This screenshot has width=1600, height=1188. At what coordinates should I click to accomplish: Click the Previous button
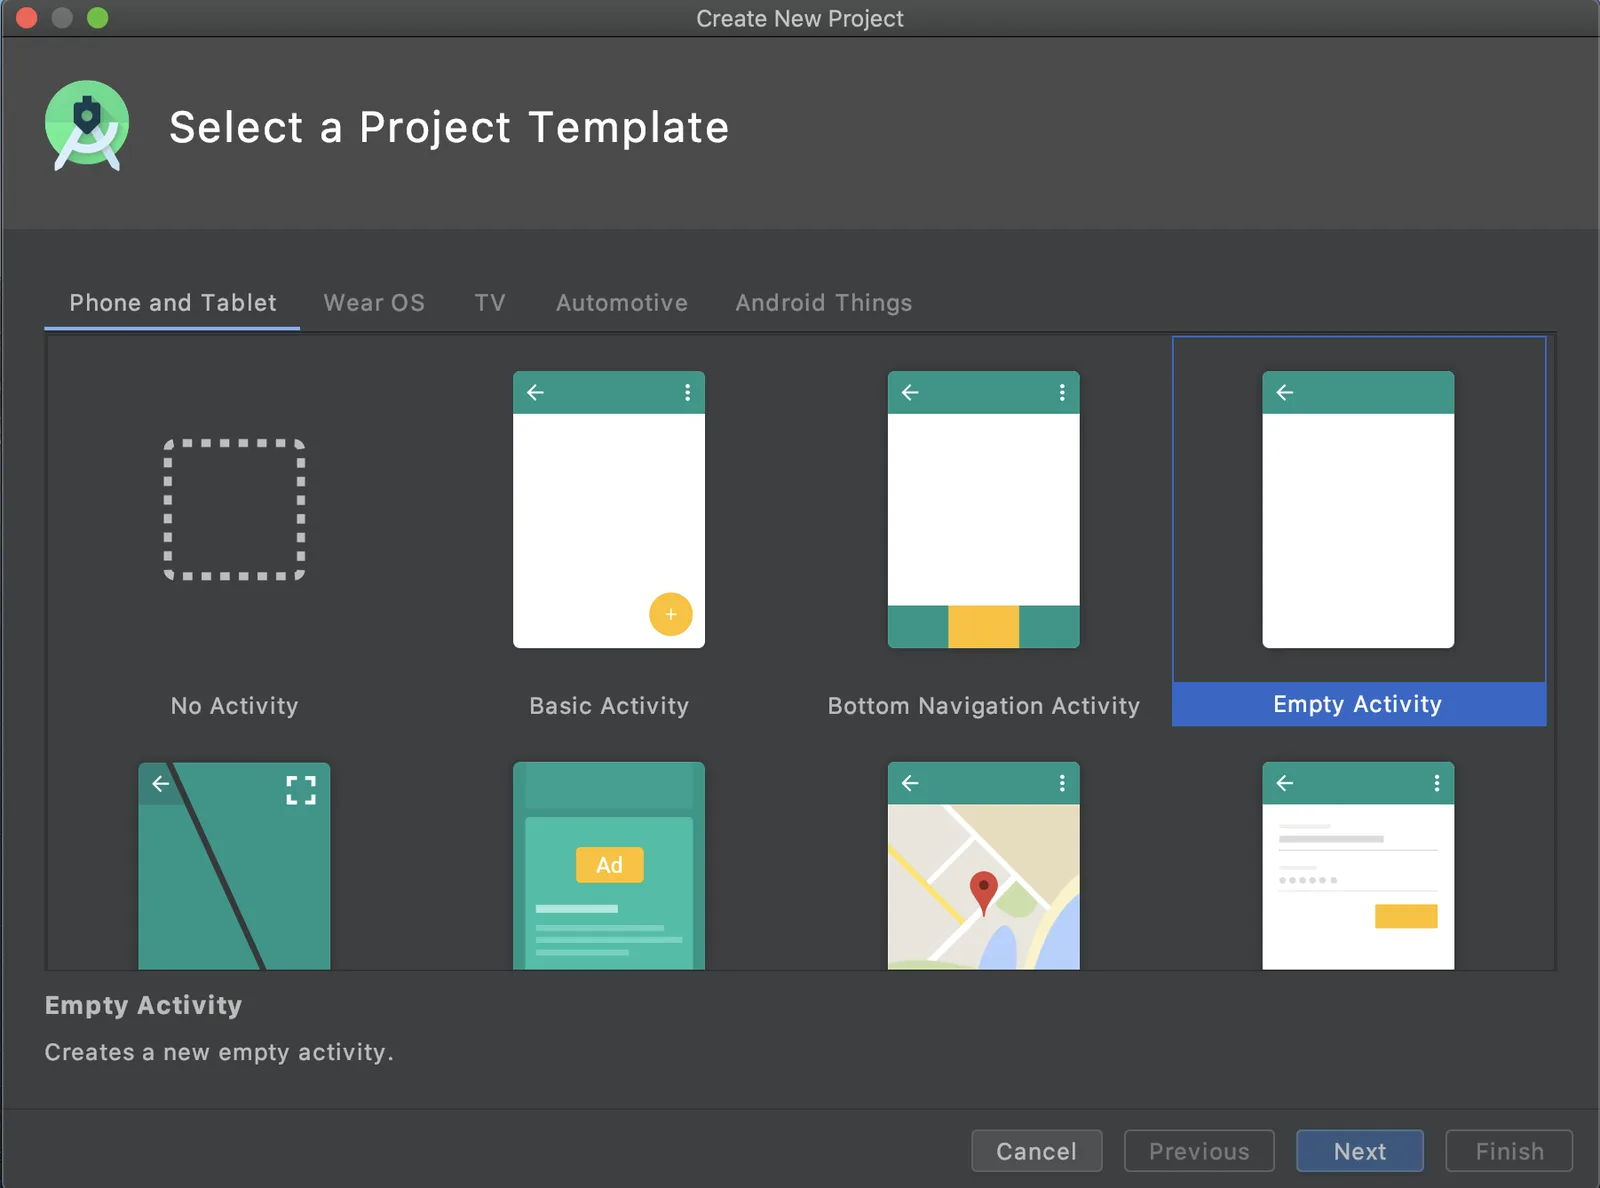[1199, 1151]
